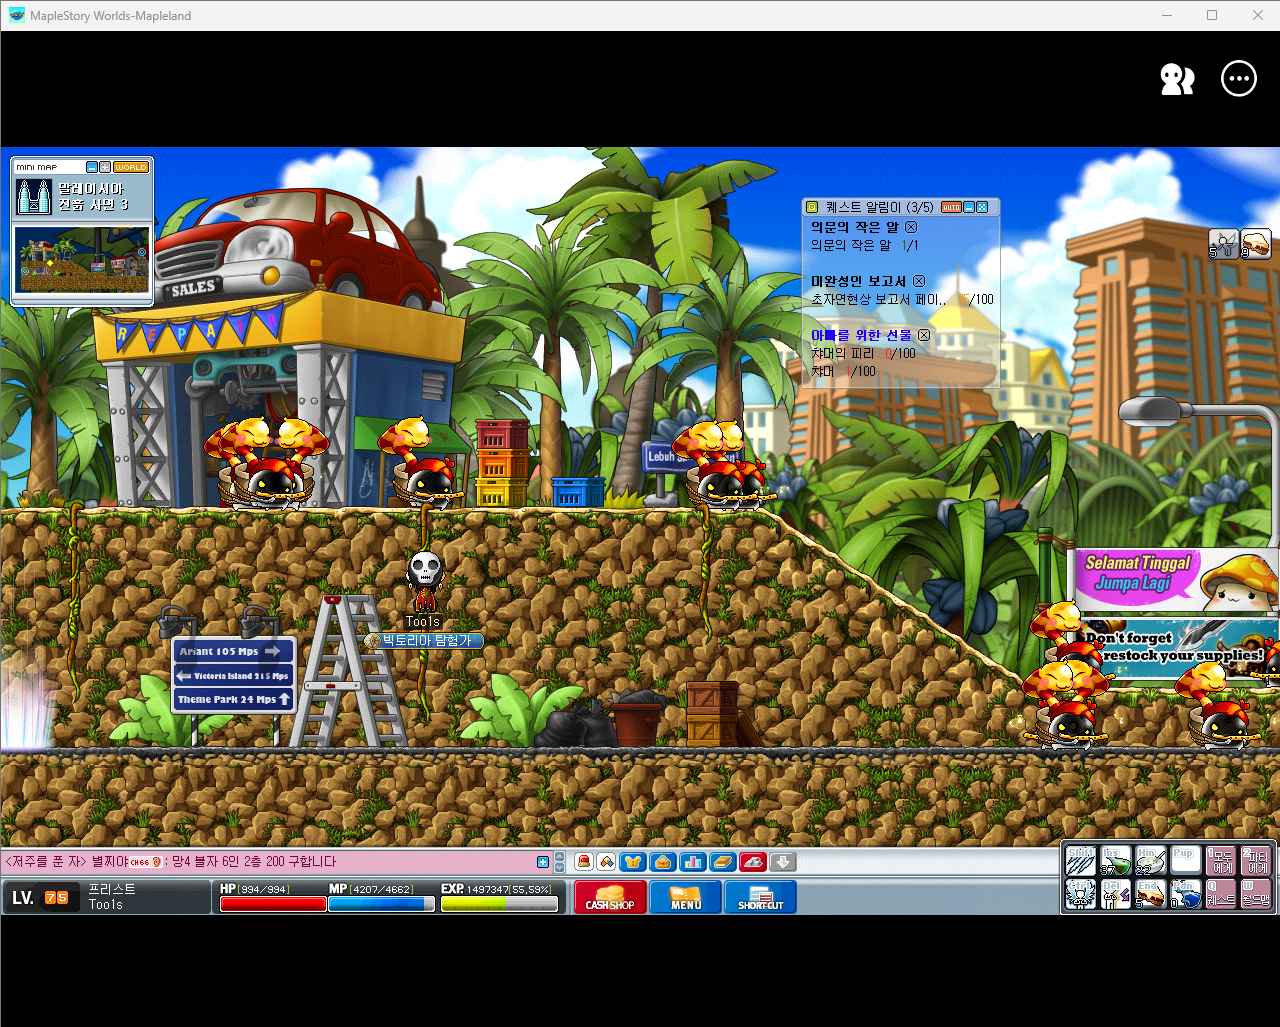1280x1027 pixels.
Task: Open the SHORTCUT panel
Action: point(760,897)
